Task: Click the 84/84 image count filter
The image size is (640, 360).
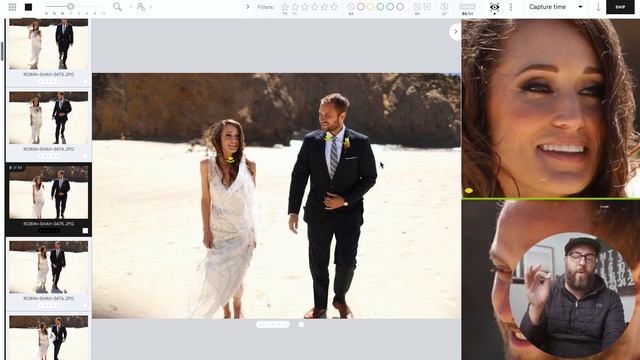Action: [x=467, y=9]
